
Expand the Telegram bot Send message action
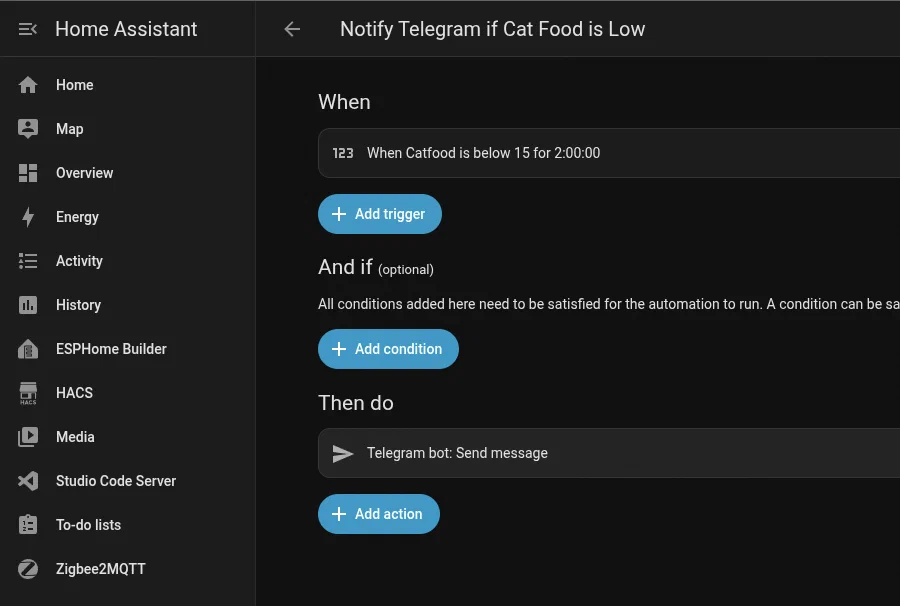click(x=609, y=453)
